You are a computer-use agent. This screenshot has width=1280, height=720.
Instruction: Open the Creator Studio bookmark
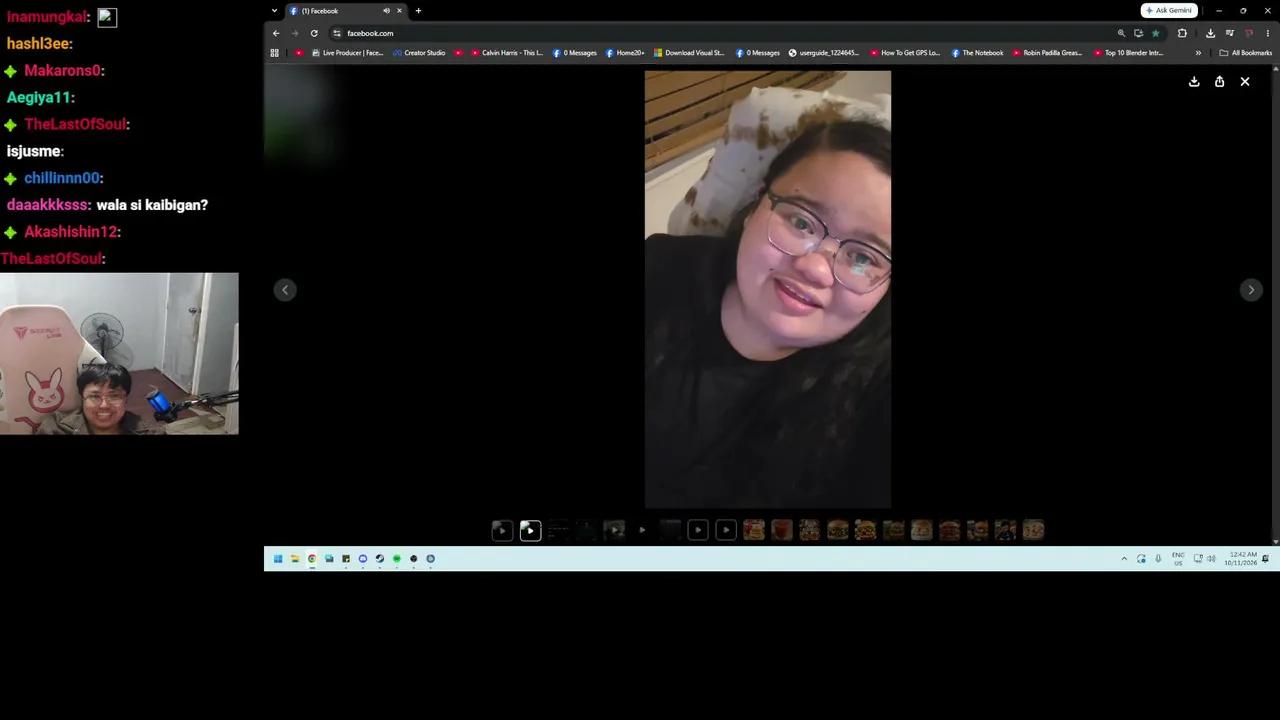419,53
